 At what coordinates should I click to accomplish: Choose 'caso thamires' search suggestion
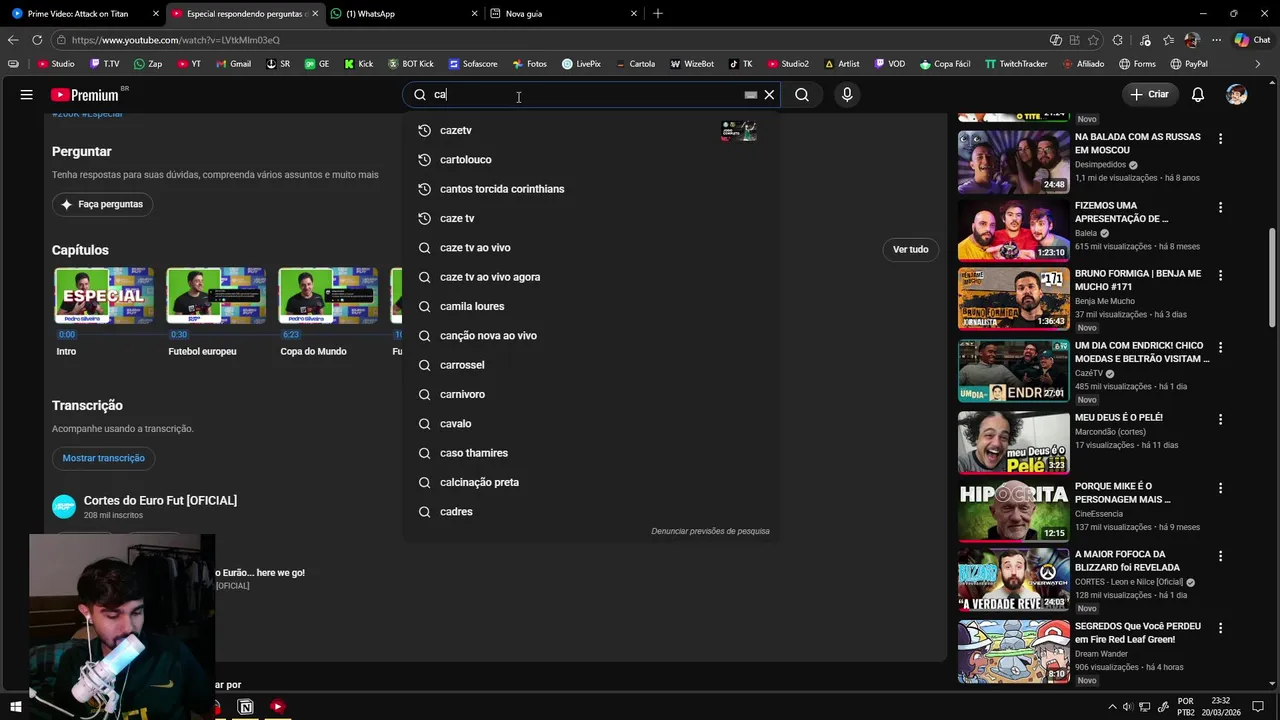(x=591, y=453)
